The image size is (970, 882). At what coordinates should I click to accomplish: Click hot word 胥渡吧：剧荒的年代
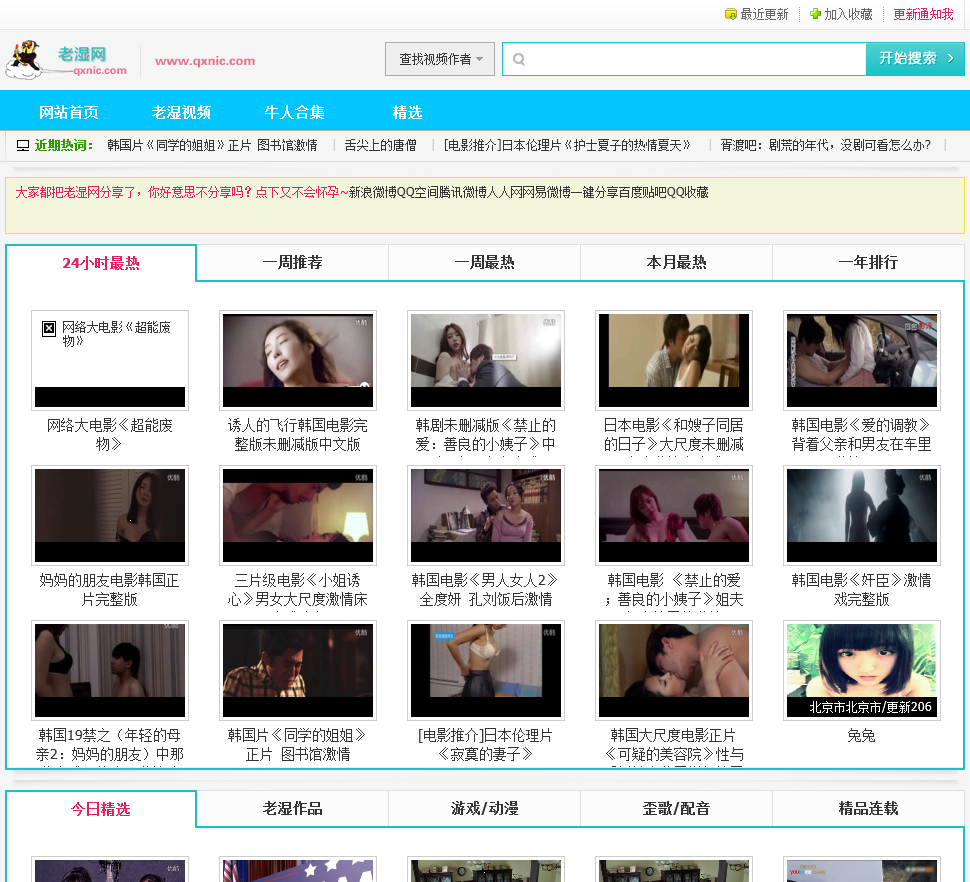point(825,145)
